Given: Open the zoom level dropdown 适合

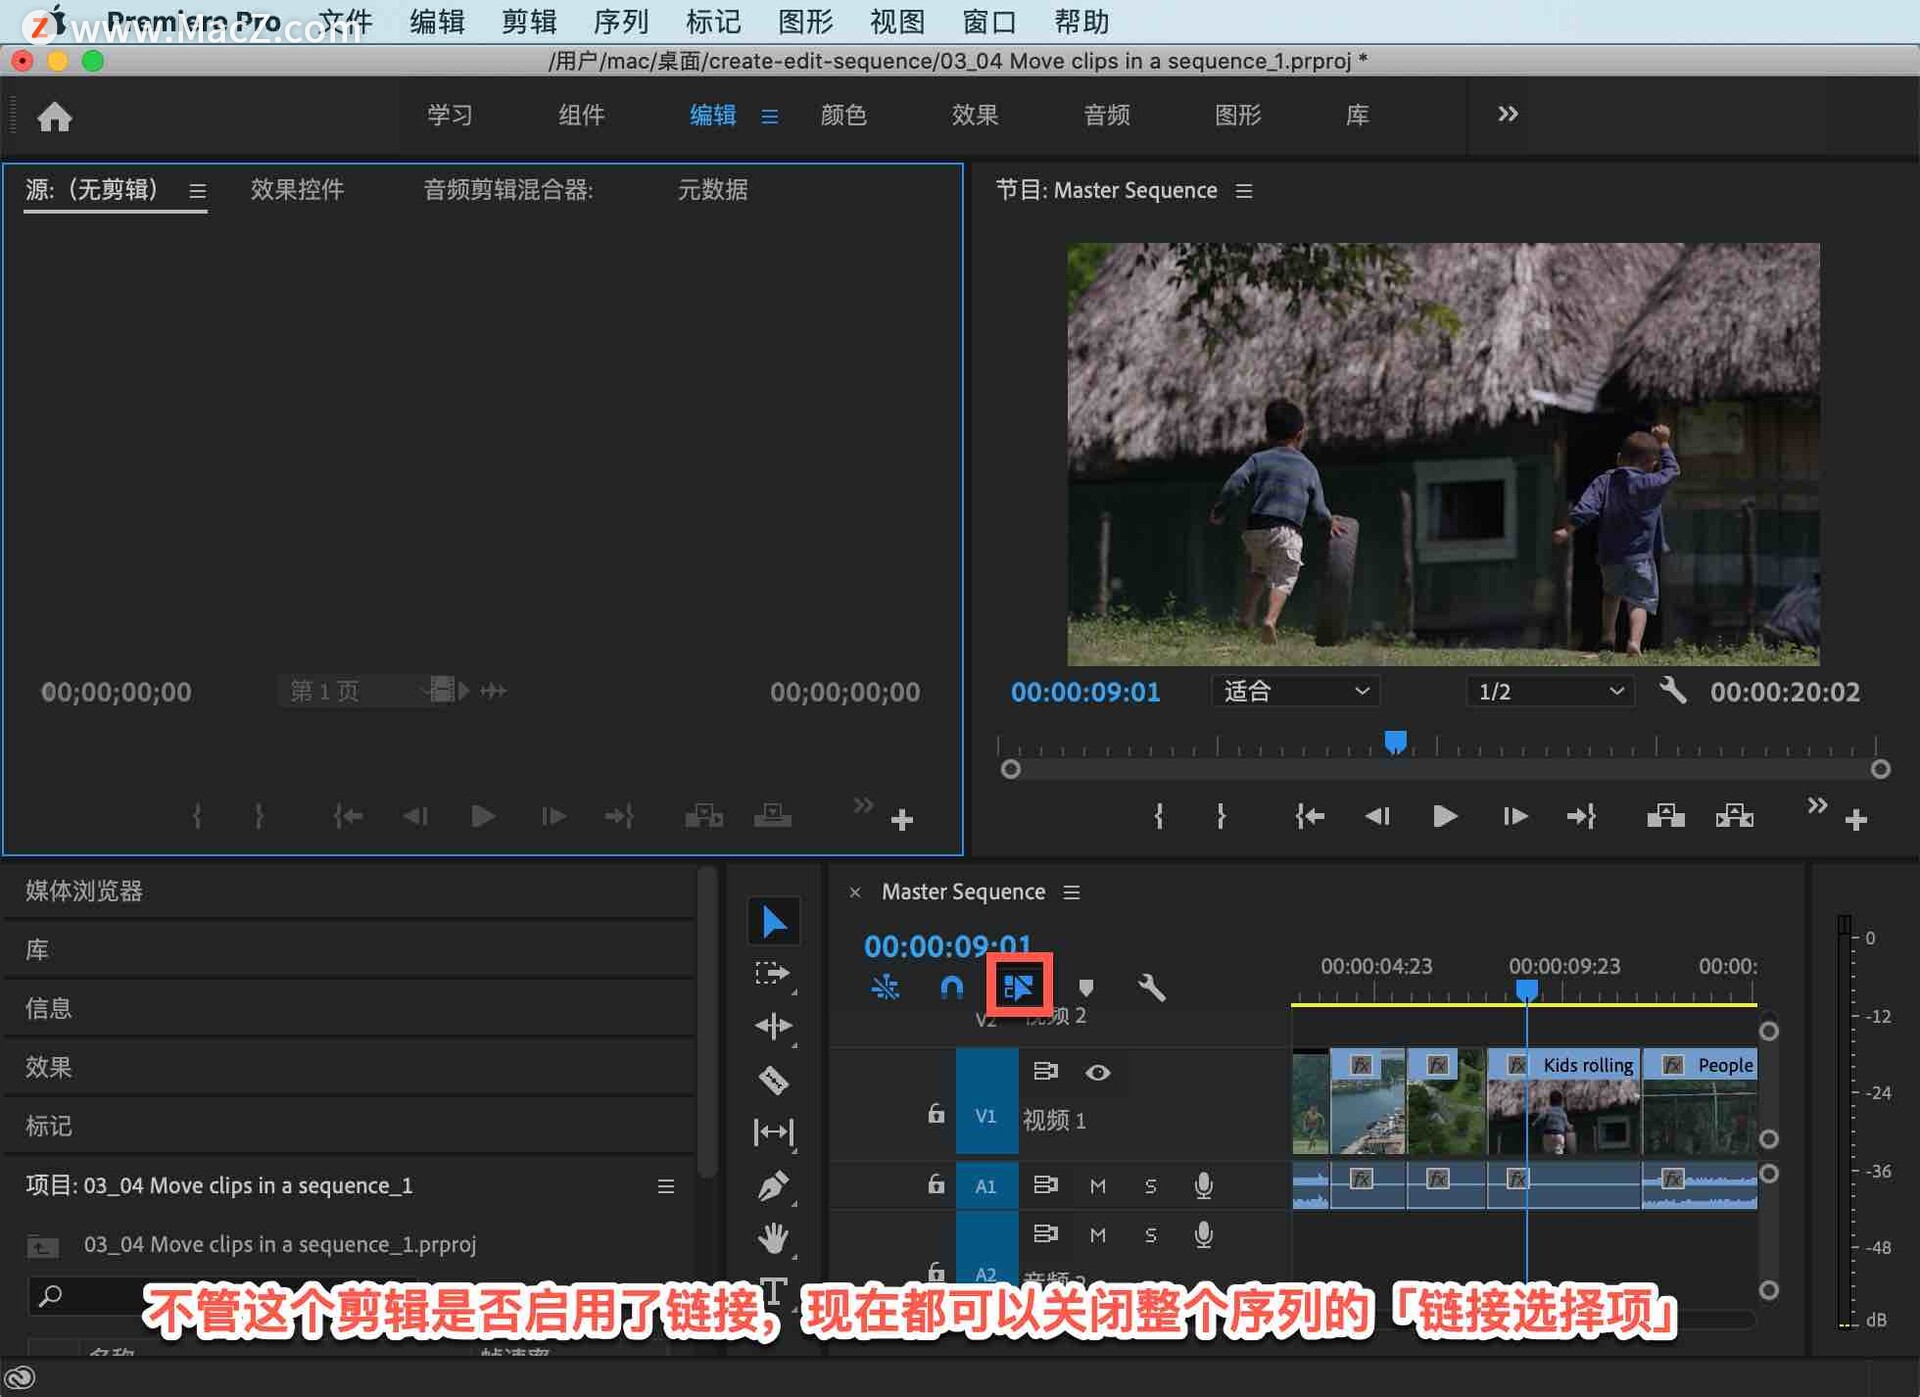Looking at the screenshot, I should pyautogui.click(x=1295, y=691).
